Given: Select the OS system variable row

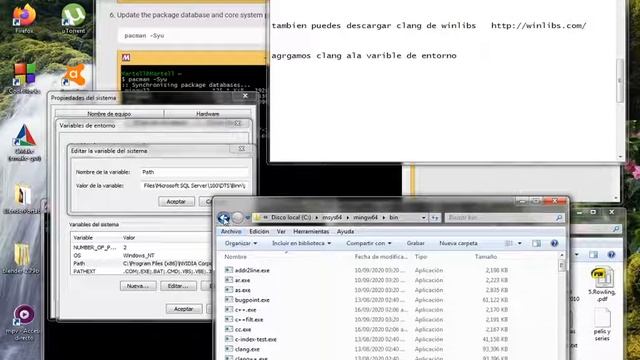Looking at the screenshot, I should pyautogui.click(x=142, y=256).
